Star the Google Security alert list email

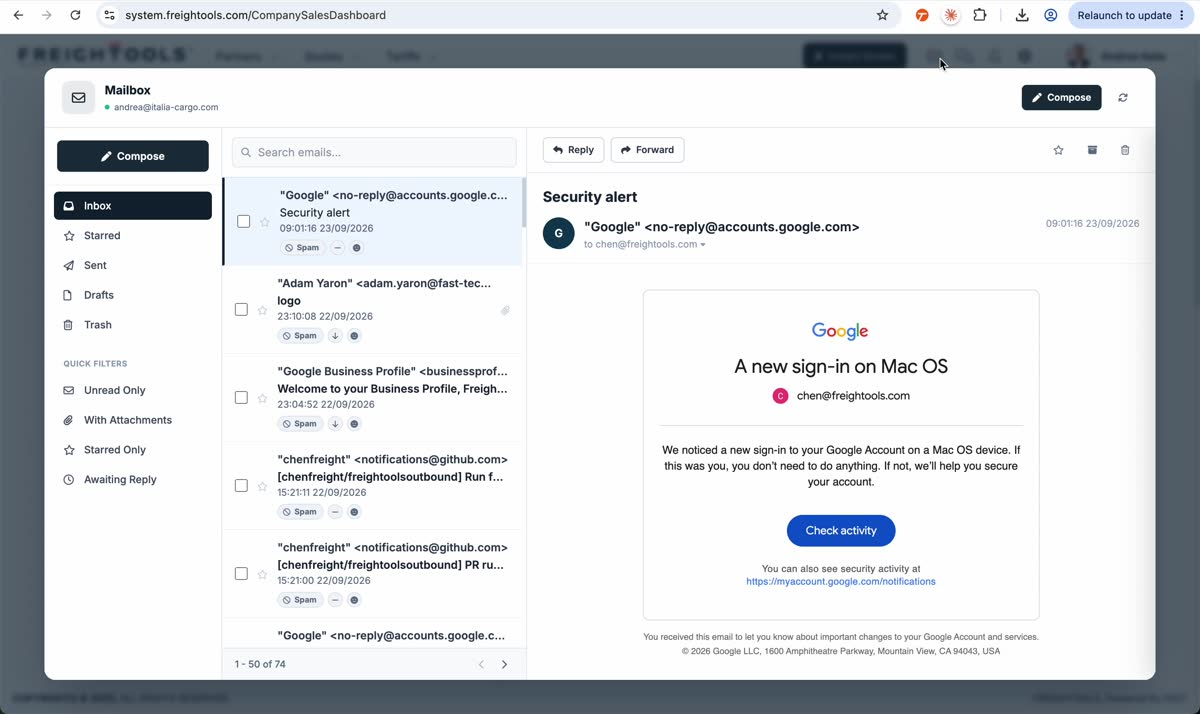coord(265,222)
